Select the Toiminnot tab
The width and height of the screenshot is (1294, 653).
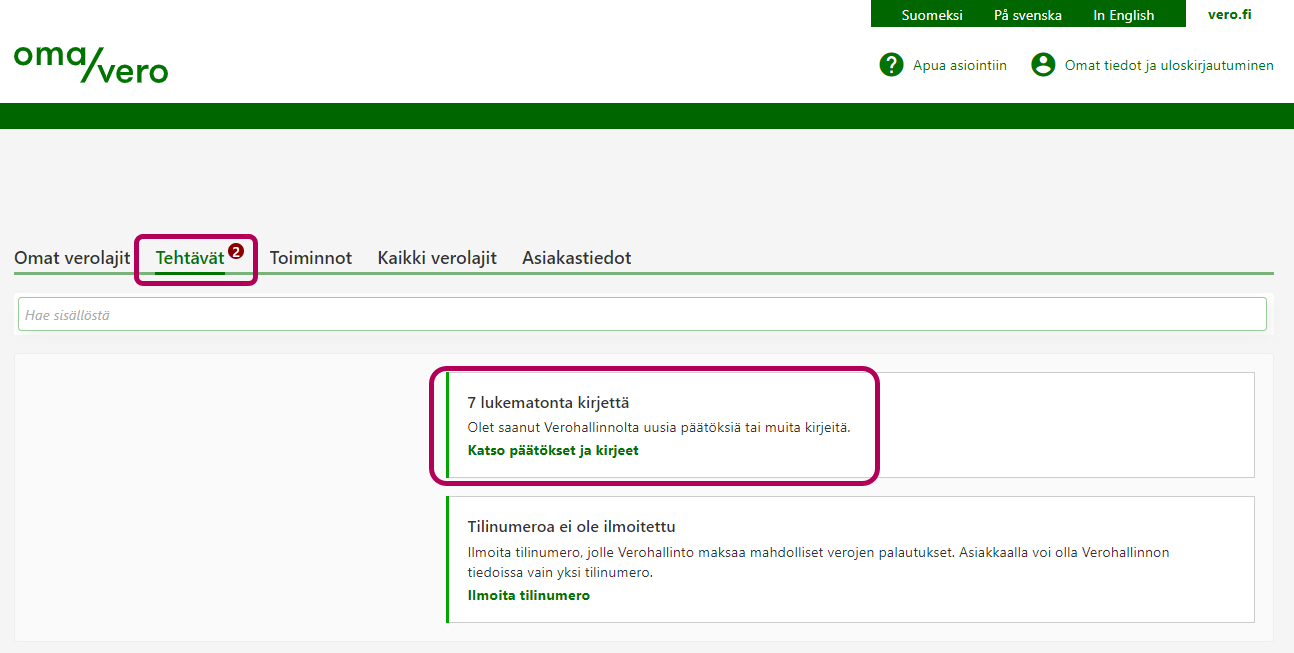click(x=311, y=257)
